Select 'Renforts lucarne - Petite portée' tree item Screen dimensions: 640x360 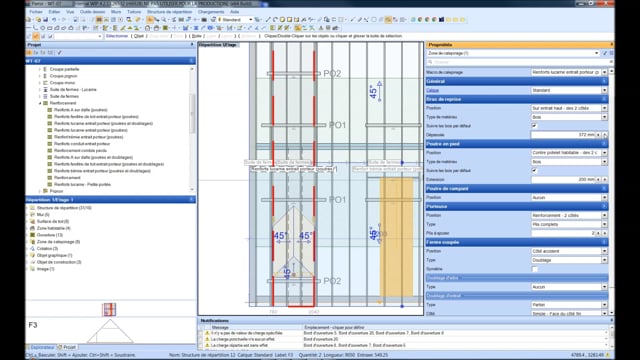click(x=82, y=184)
